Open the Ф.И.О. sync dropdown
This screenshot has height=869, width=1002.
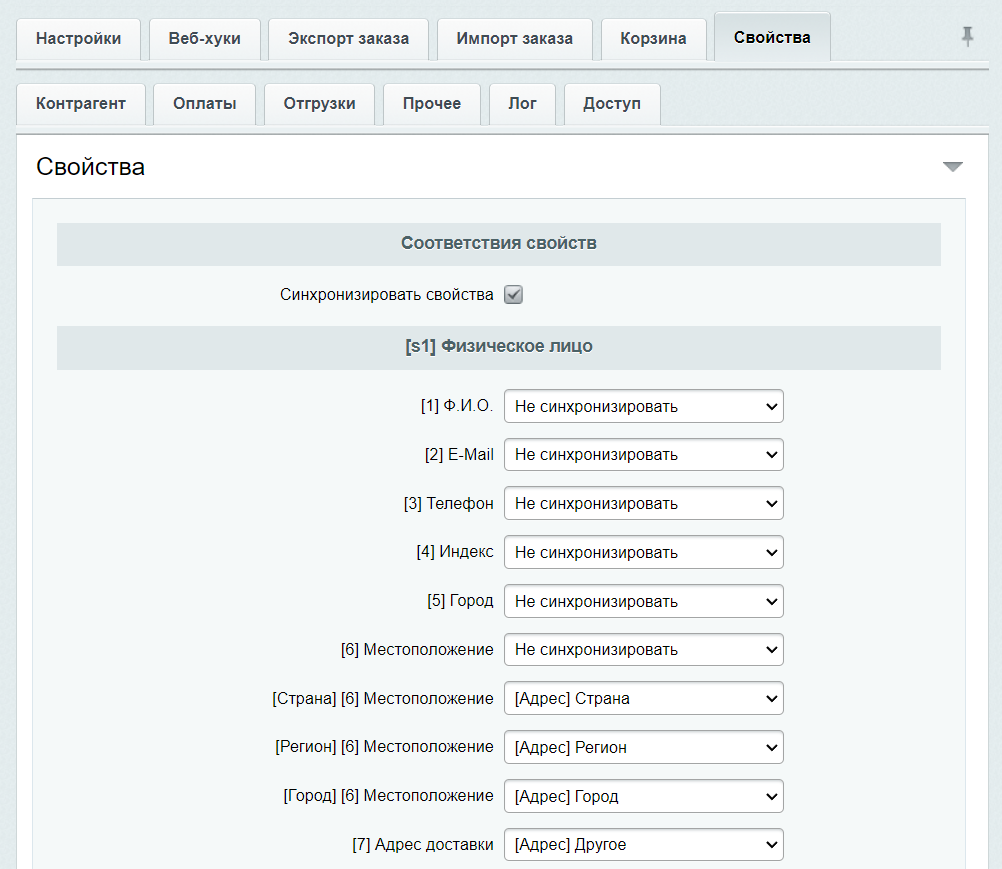click(x=643, y=406)
